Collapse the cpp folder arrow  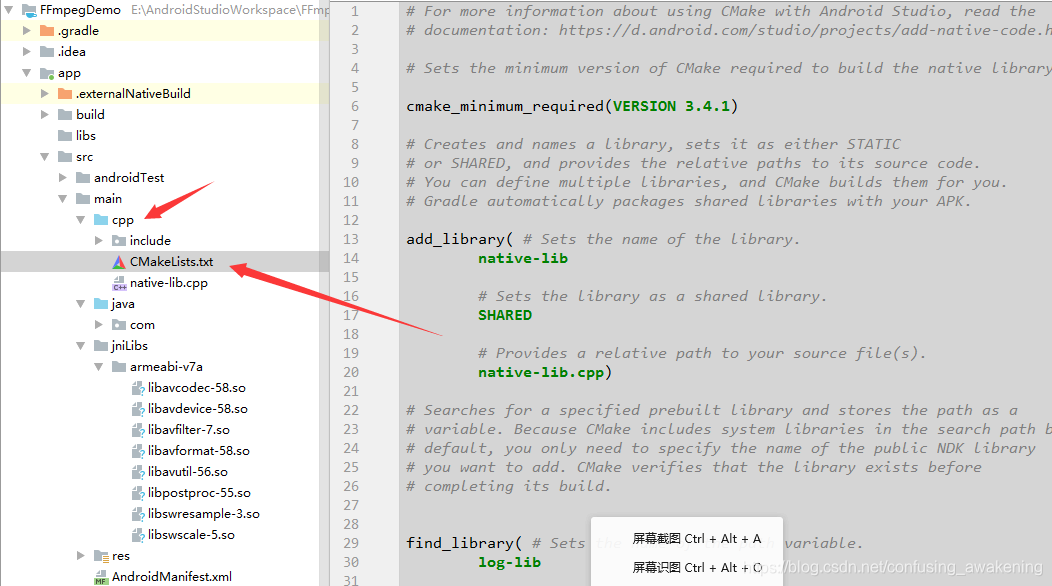pyautogui.click(x=81, y=219)
